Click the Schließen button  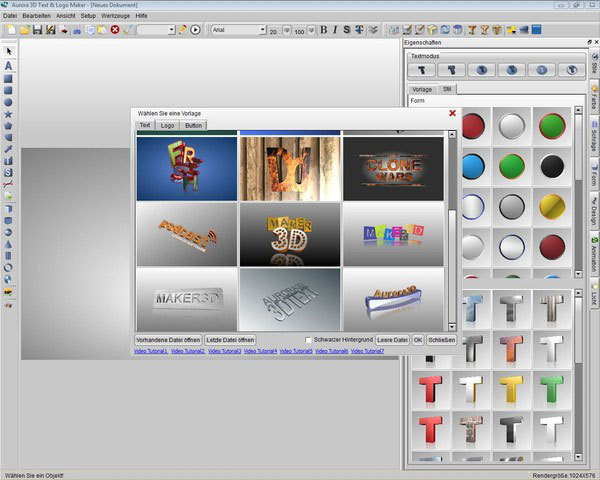click(x=441, y=340)
